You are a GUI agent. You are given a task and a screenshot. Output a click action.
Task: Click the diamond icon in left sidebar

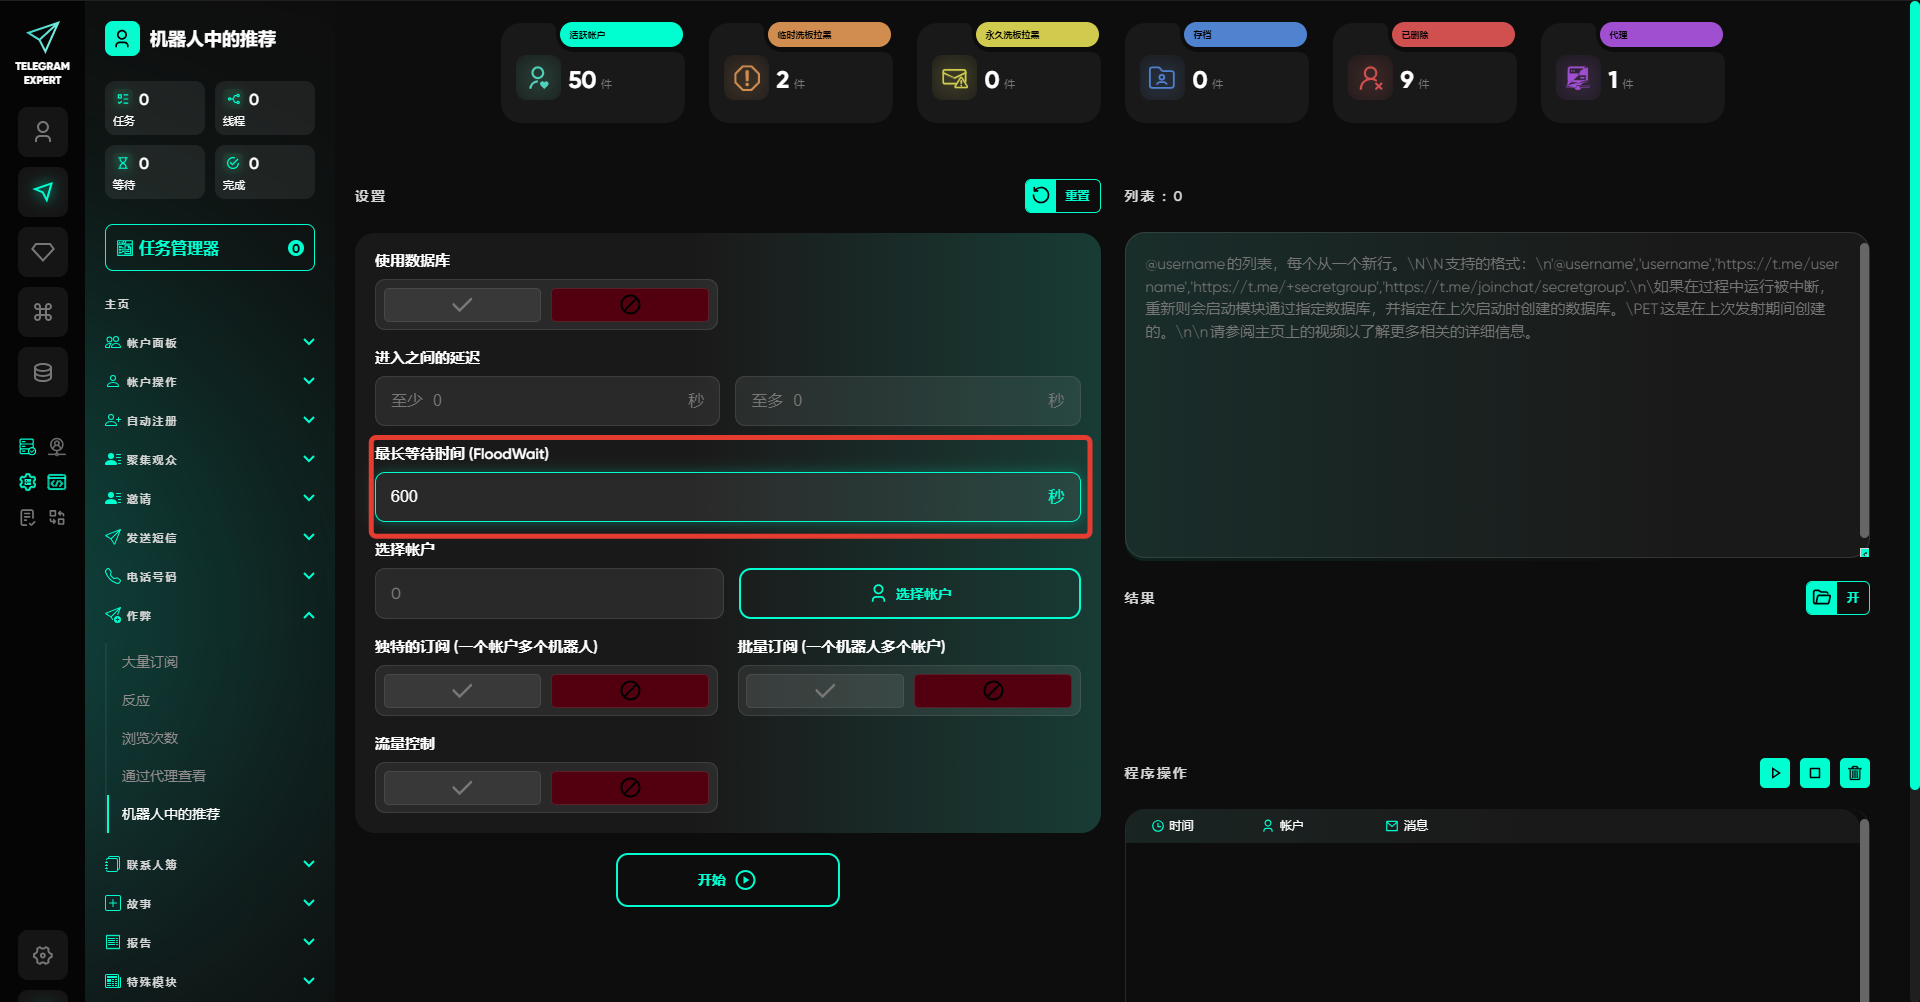coord(43,252)
